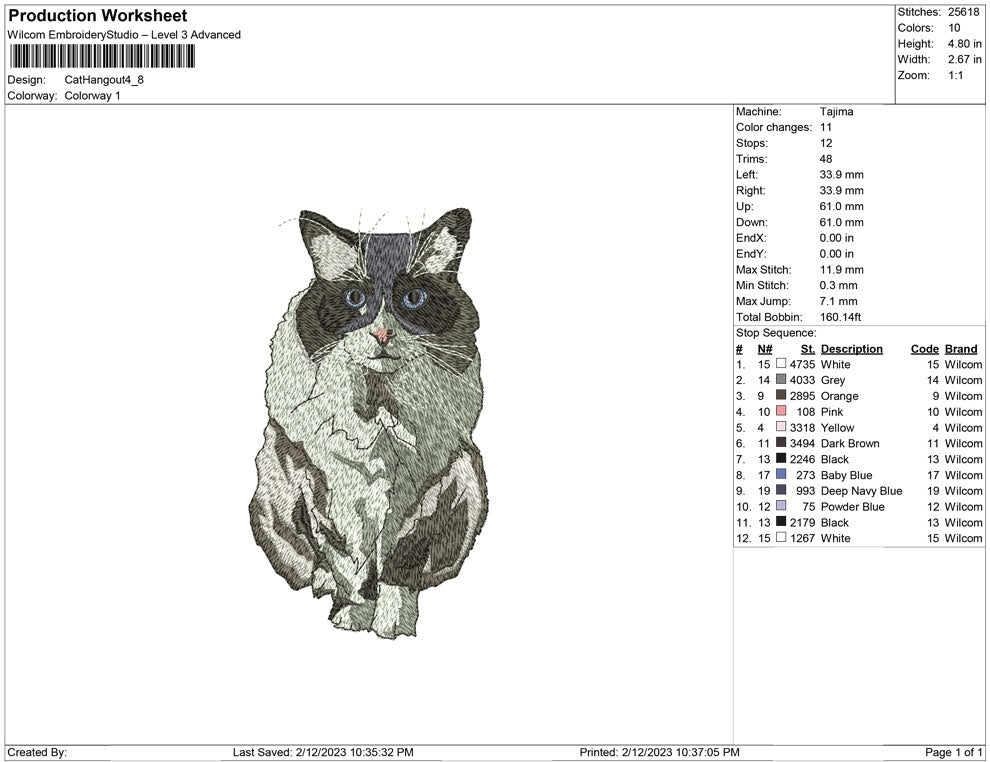Image resolution: width=990 pixels, height=762 pixels.
Task: Click the 'Description' column header
Action: point(852,349)
